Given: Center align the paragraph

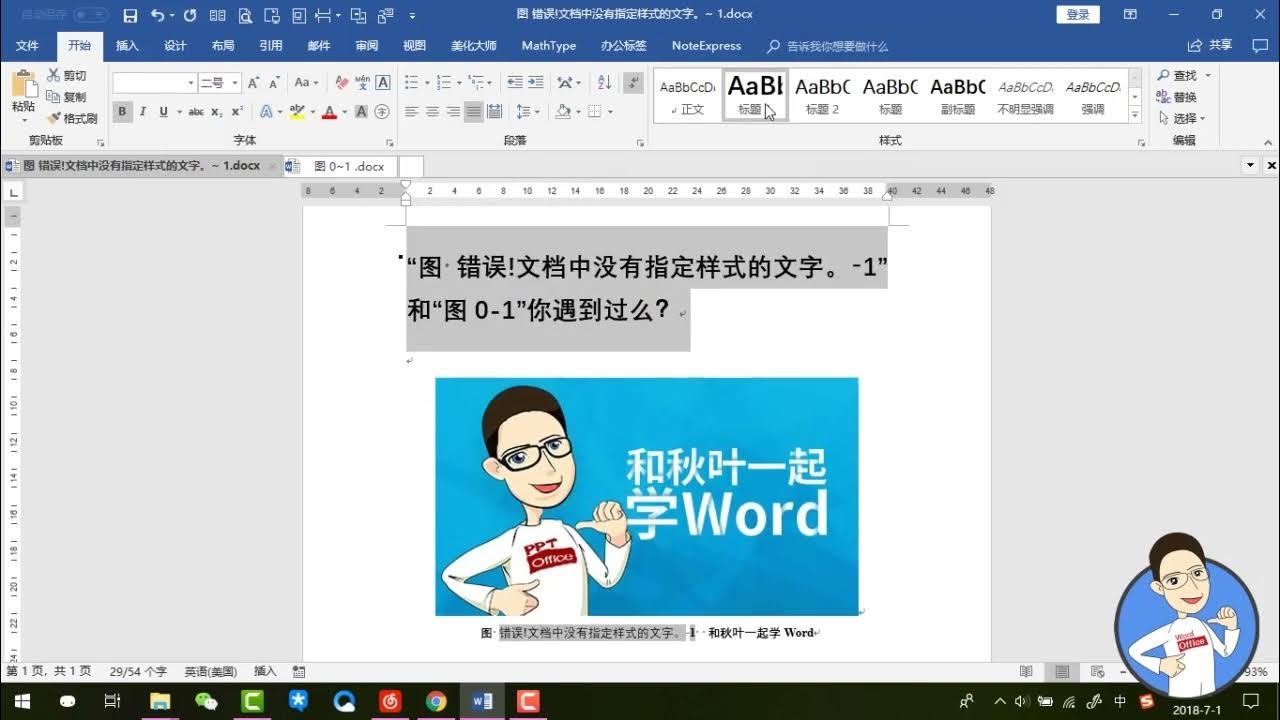Looking at the screenshot, I should point(432,112).
